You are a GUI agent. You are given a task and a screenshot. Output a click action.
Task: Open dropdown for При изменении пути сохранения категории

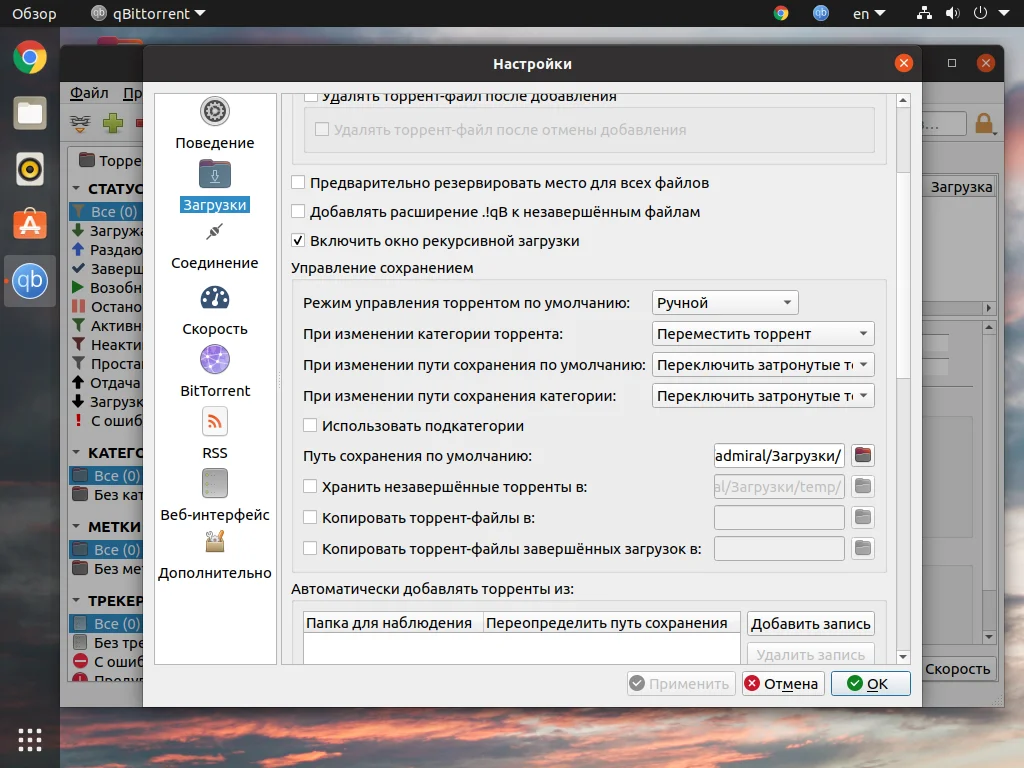pos(763,396)
